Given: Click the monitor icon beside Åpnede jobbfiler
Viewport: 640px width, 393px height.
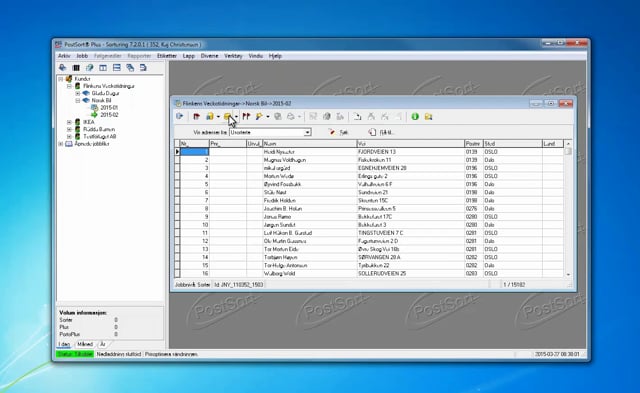Looking at the screenshot, I should [x=69, y=144].
